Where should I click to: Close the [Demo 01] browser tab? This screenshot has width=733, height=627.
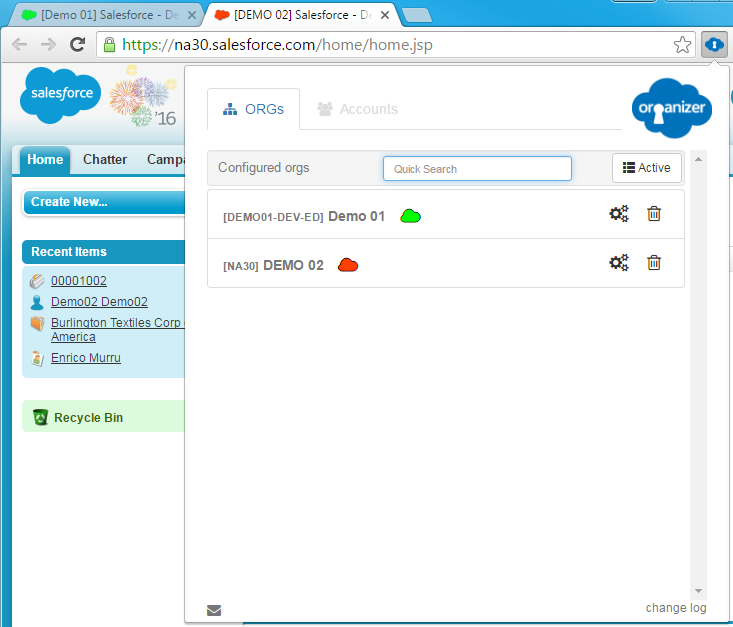[192, 15]
